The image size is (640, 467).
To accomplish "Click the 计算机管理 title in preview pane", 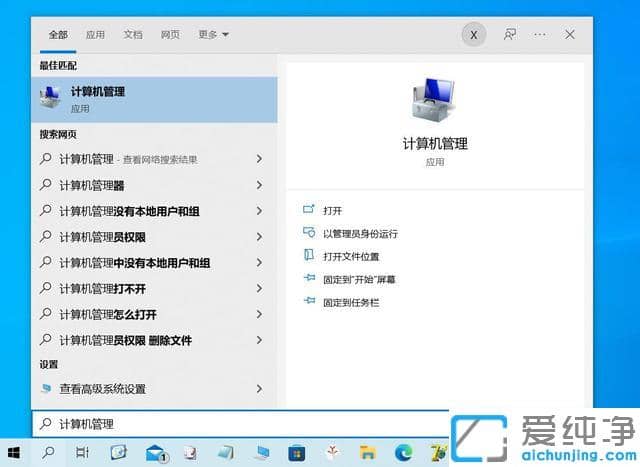I will click(435, 144).
